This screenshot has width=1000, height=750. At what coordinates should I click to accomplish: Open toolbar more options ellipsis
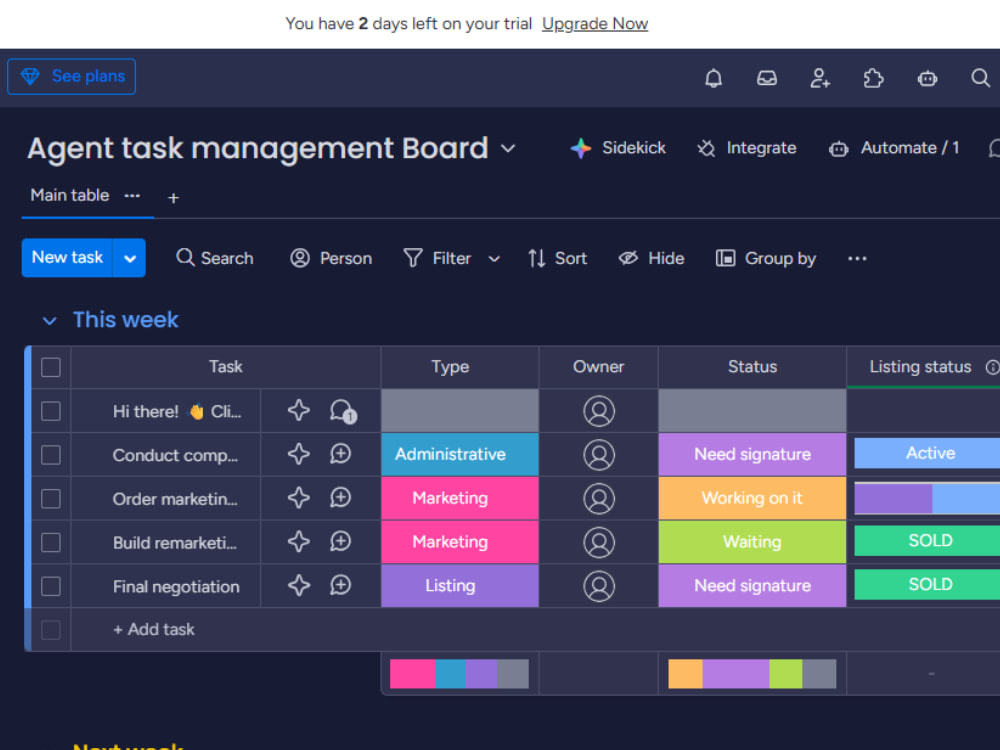(857, 258)
